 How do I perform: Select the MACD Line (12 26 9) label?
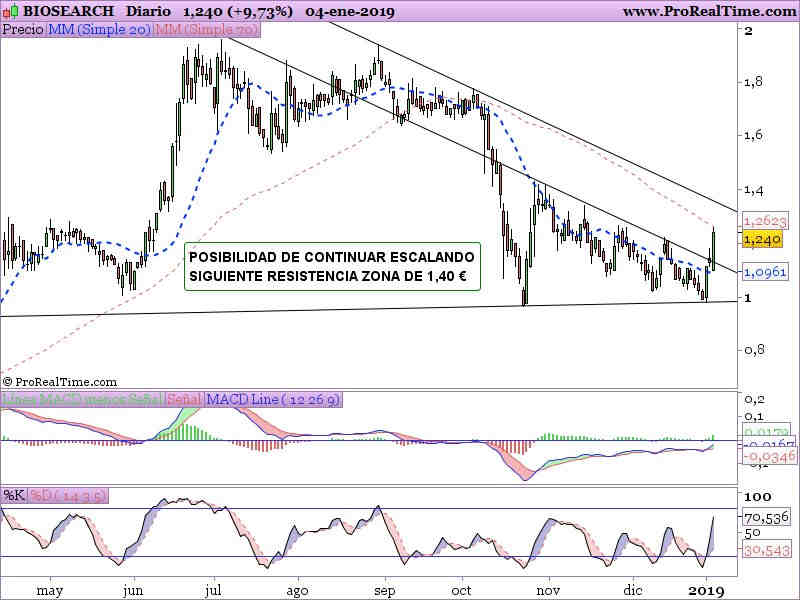point(273,399)
